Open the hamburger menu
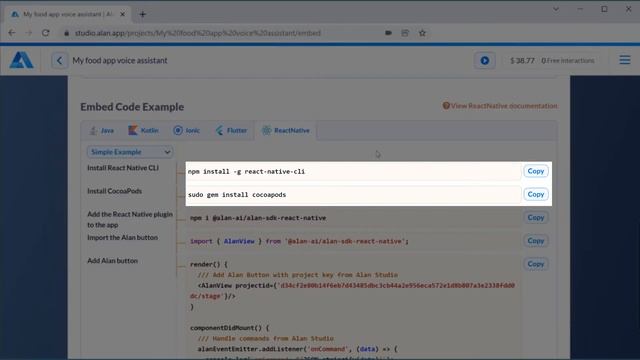 click(x=624, y=60)
